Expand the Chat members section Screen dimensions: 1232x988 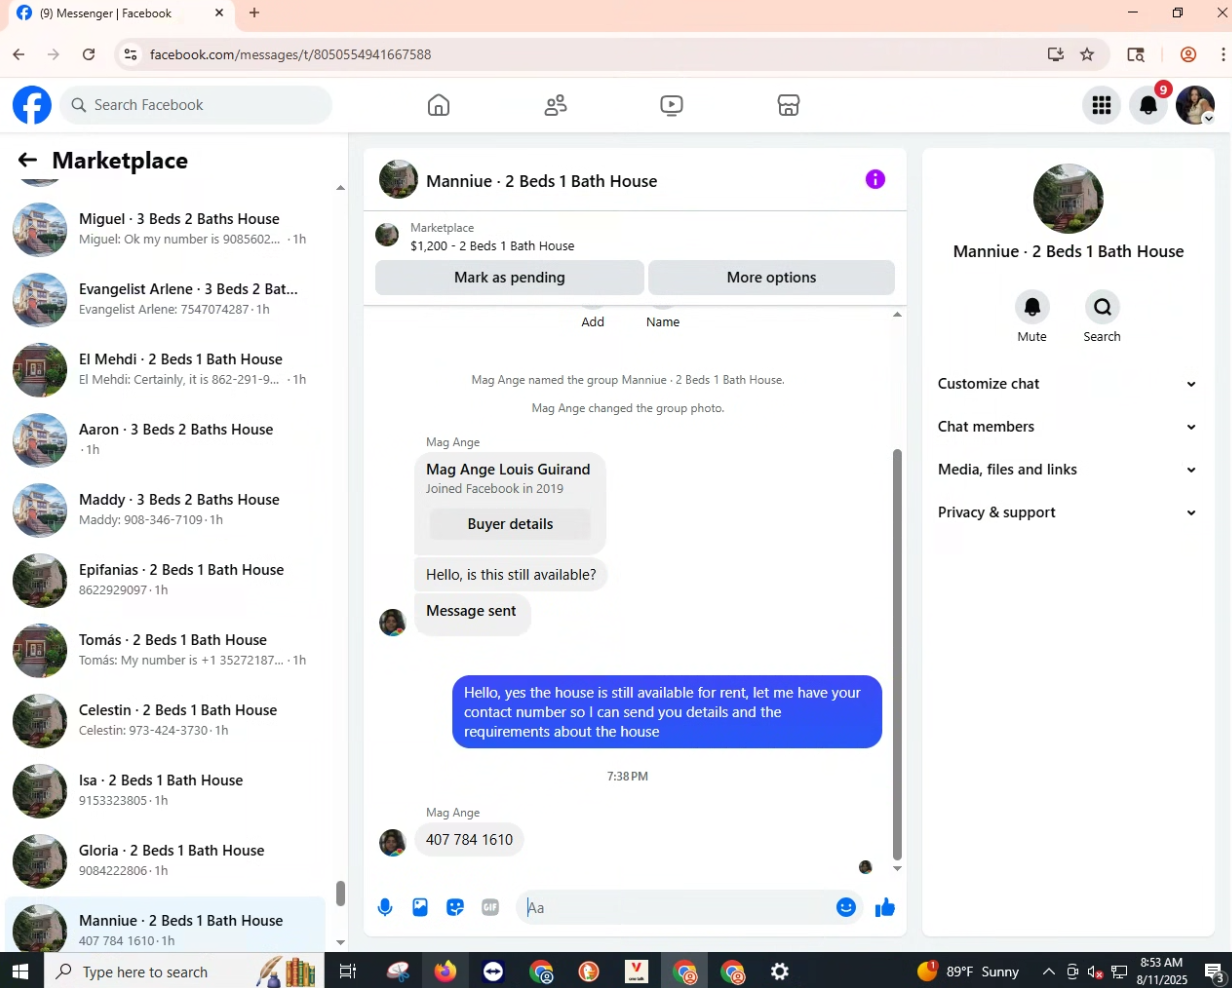click(x=1067, y=427)
